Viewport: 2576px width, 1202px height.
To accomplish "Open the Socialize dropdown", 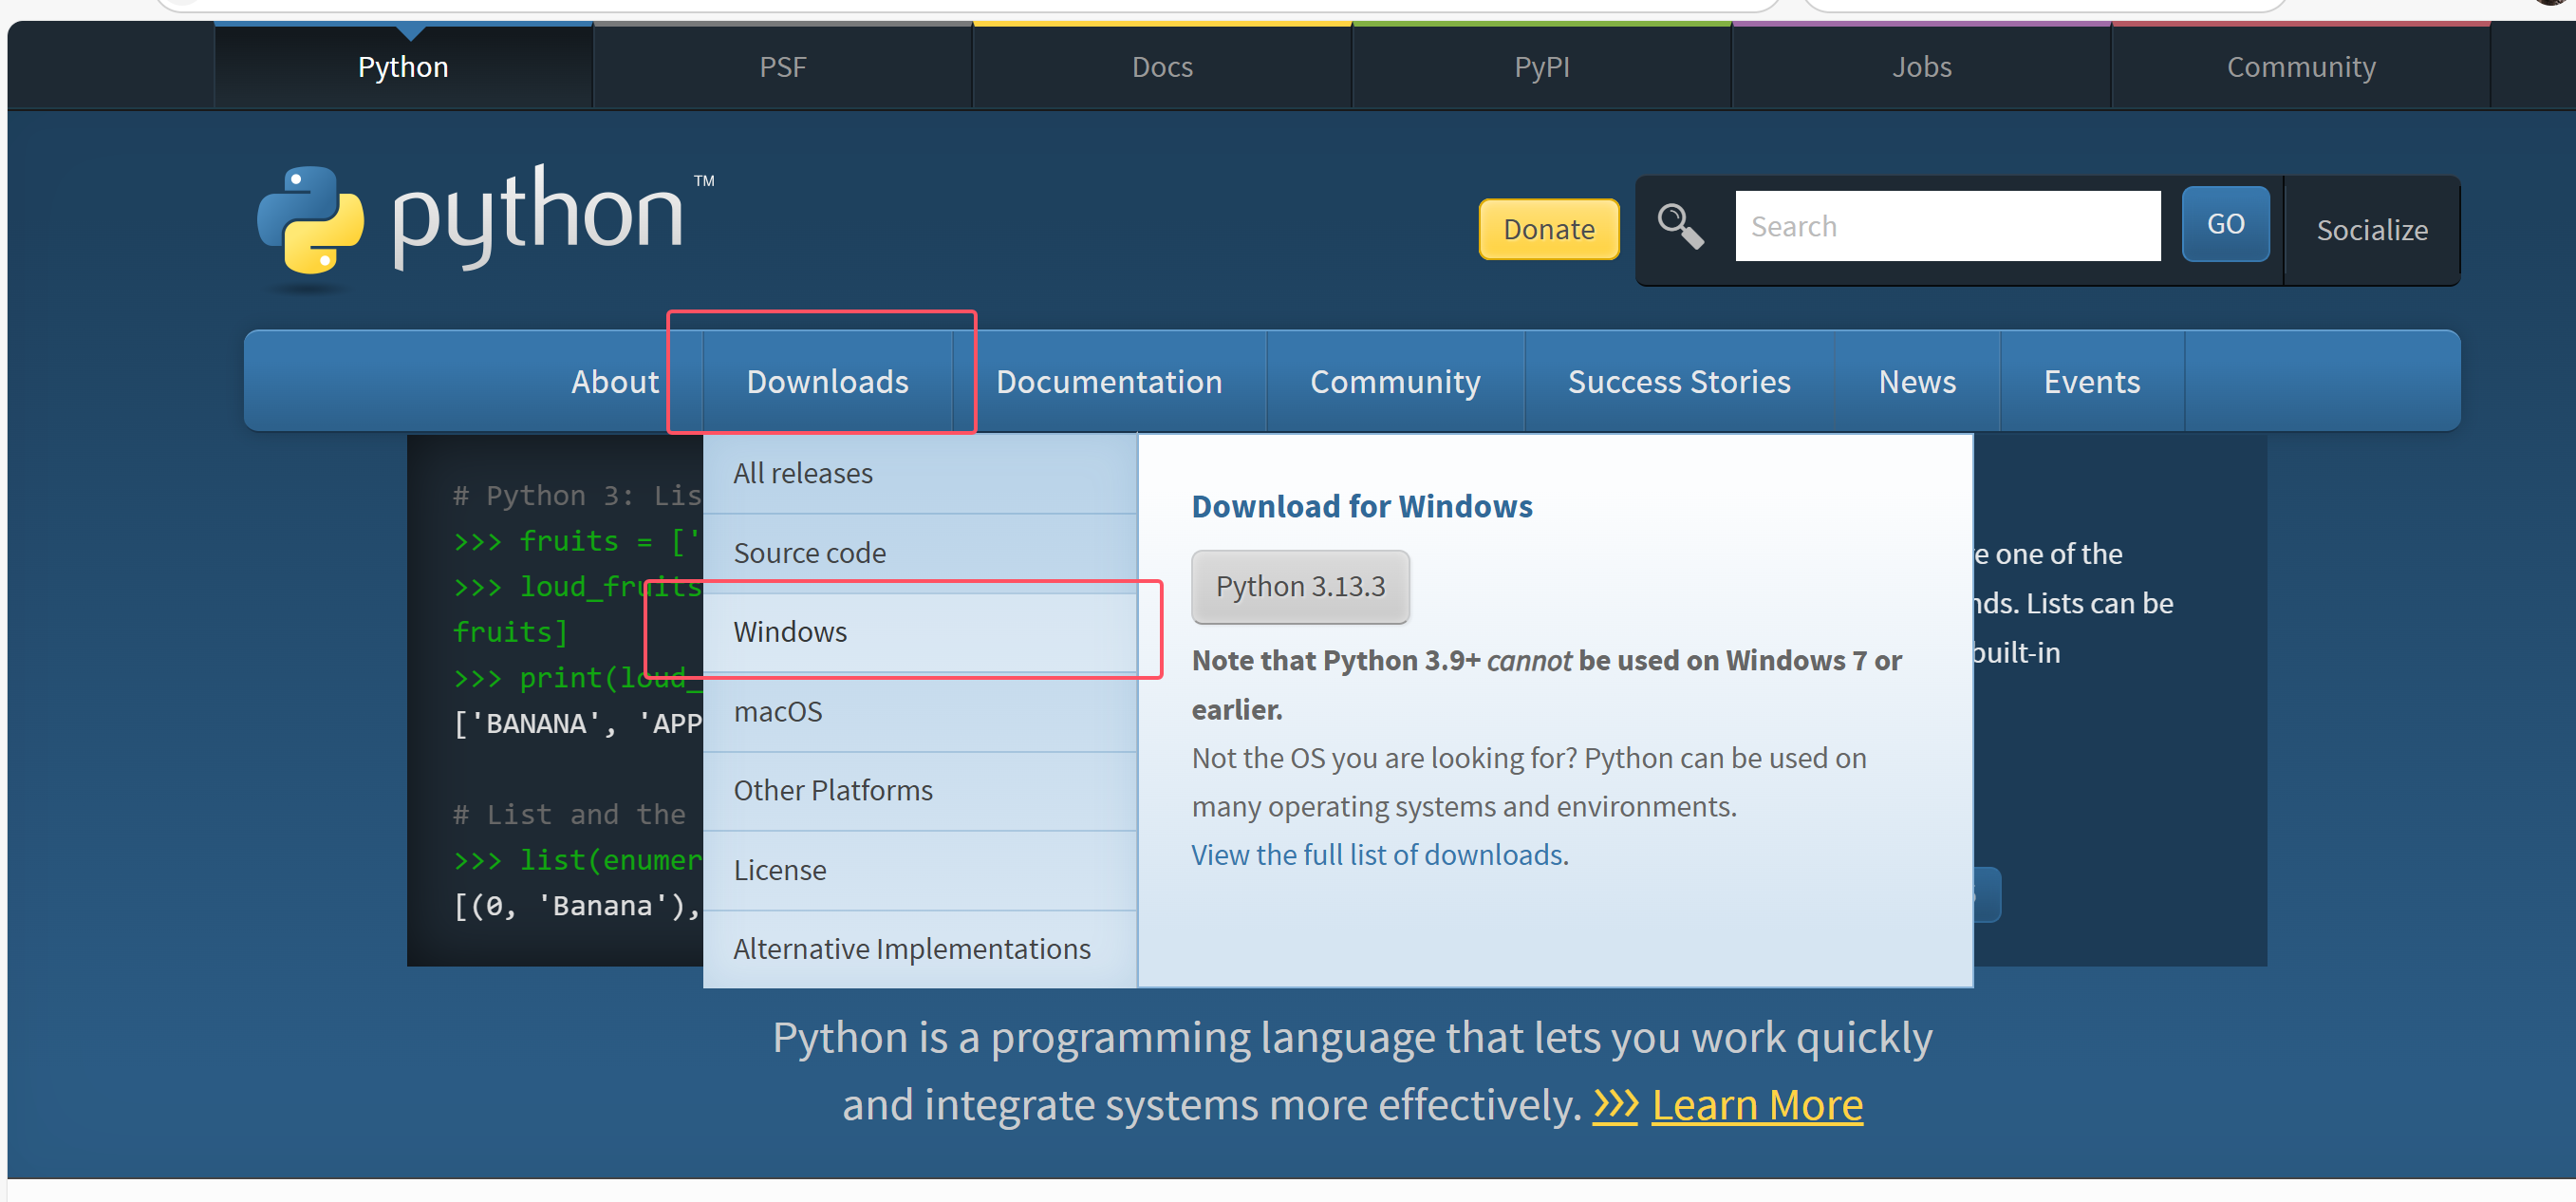I will [2371, 230].
